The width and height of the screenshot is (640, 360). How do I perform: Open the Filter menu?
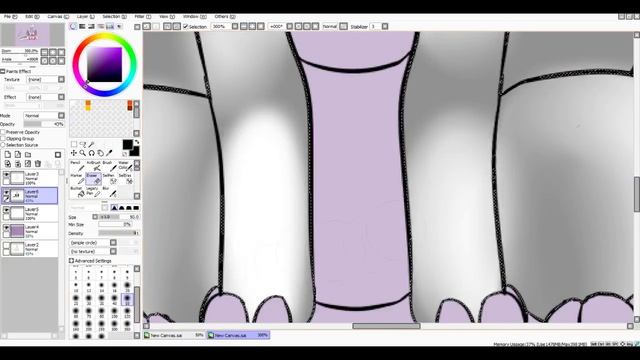142,17
